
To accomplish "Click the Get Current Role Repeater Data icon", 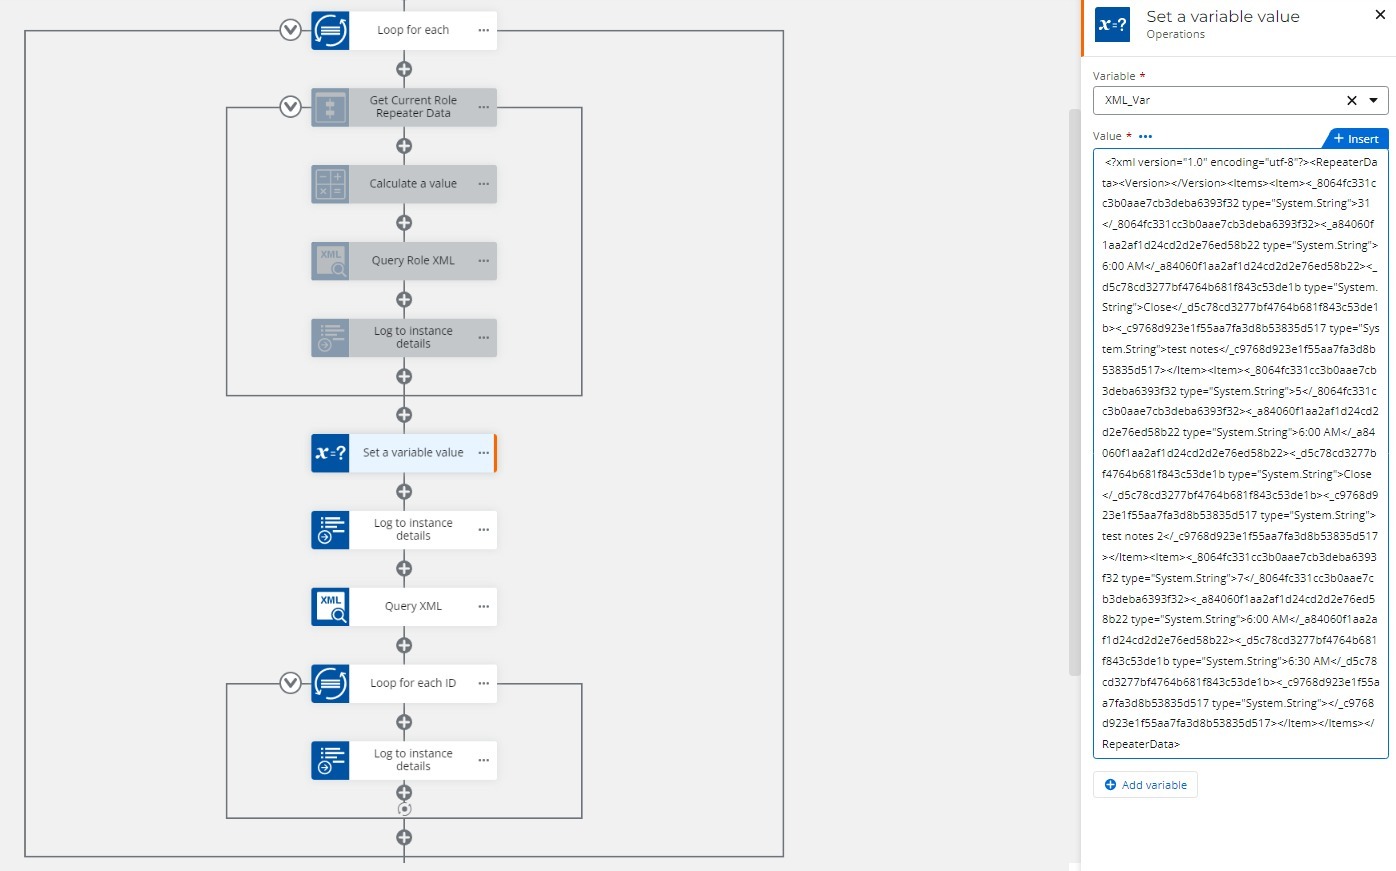I will (x=330, y=107).
